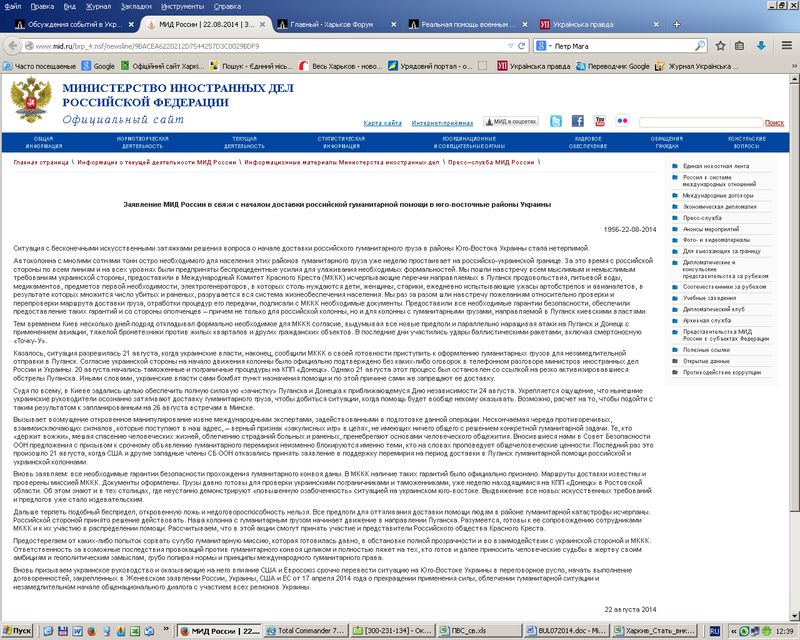Click the Russian coat of arms logo
800x640 pixels.
(31, 100)
